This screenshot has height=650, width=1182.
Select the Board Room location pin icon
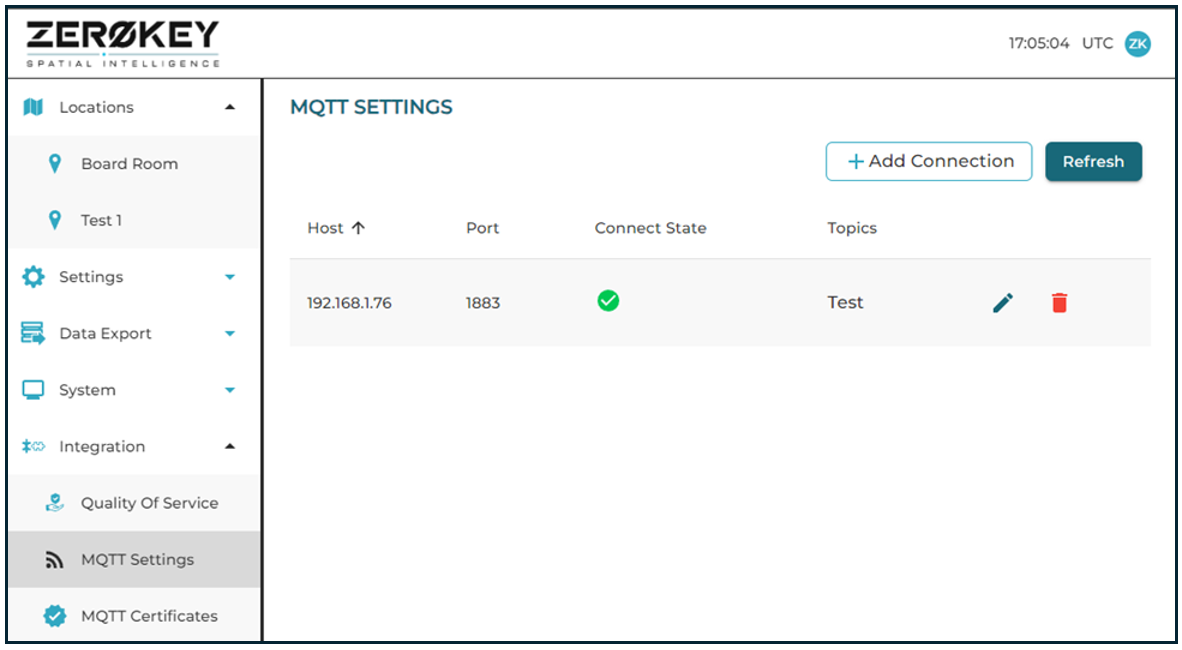(54, 163)
